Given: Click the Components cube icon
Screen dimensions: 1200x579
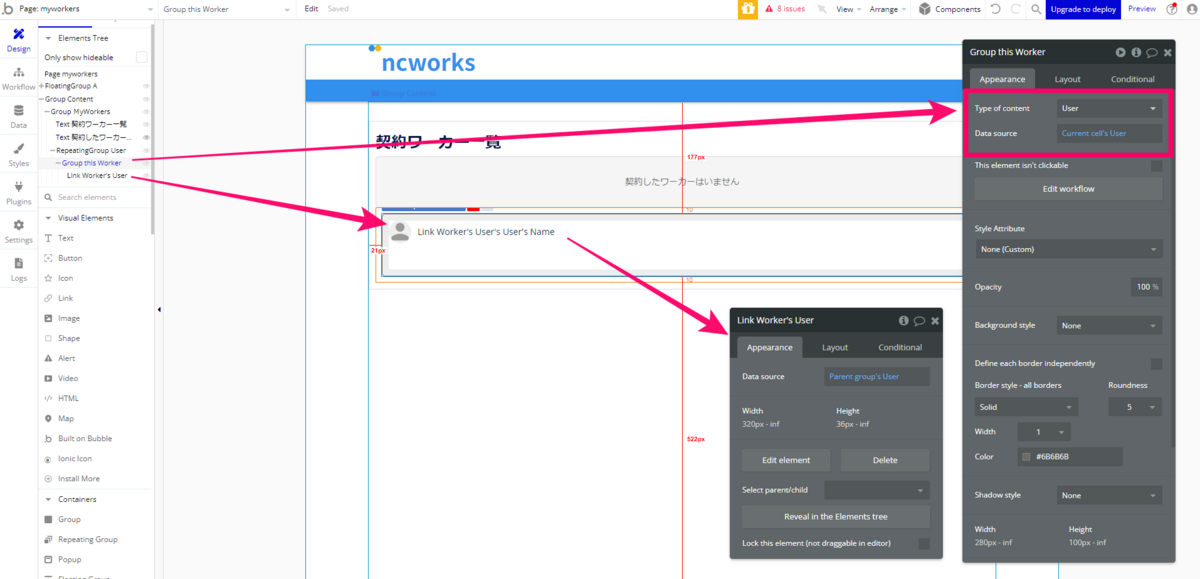Looking at the screenshot, I should point(925,9).
